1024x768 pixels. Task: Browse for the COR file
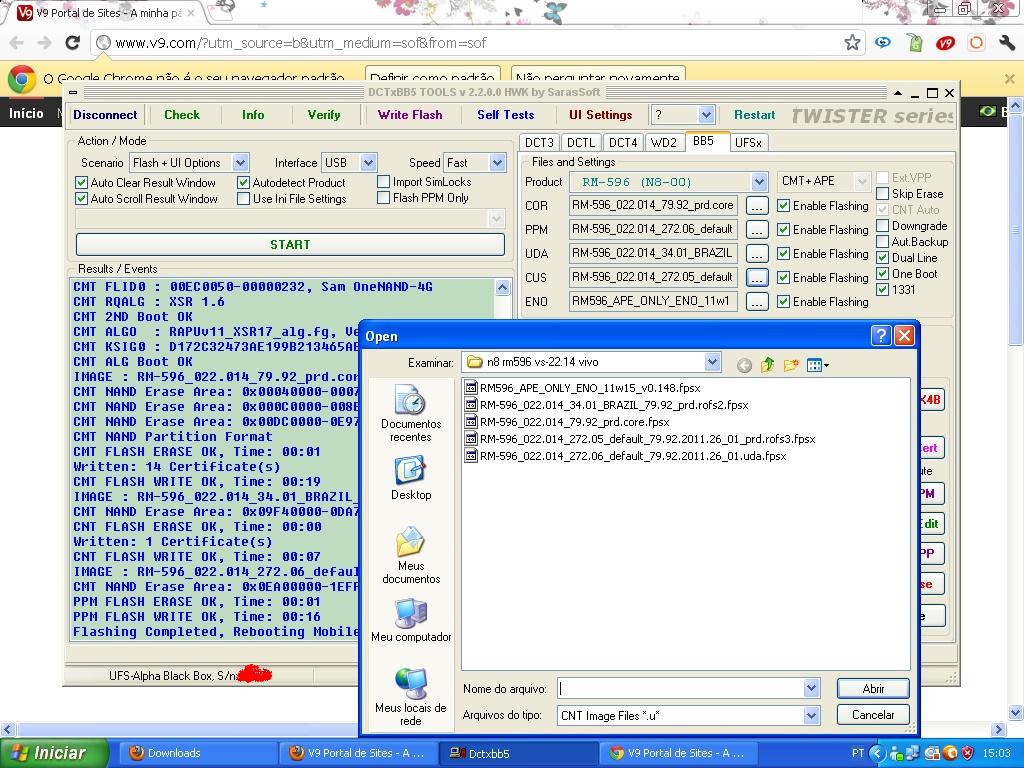(757, 206)
